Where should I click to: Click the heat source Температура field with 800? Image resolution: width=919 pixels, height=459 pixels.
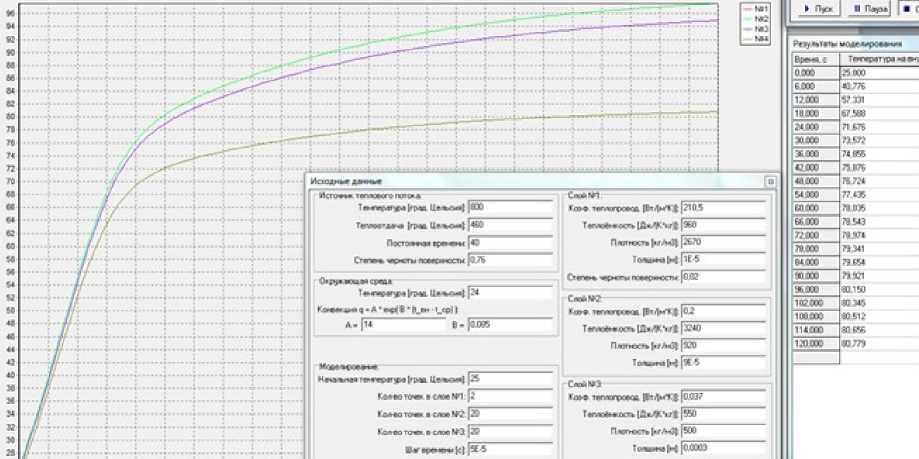coord(510,208)
